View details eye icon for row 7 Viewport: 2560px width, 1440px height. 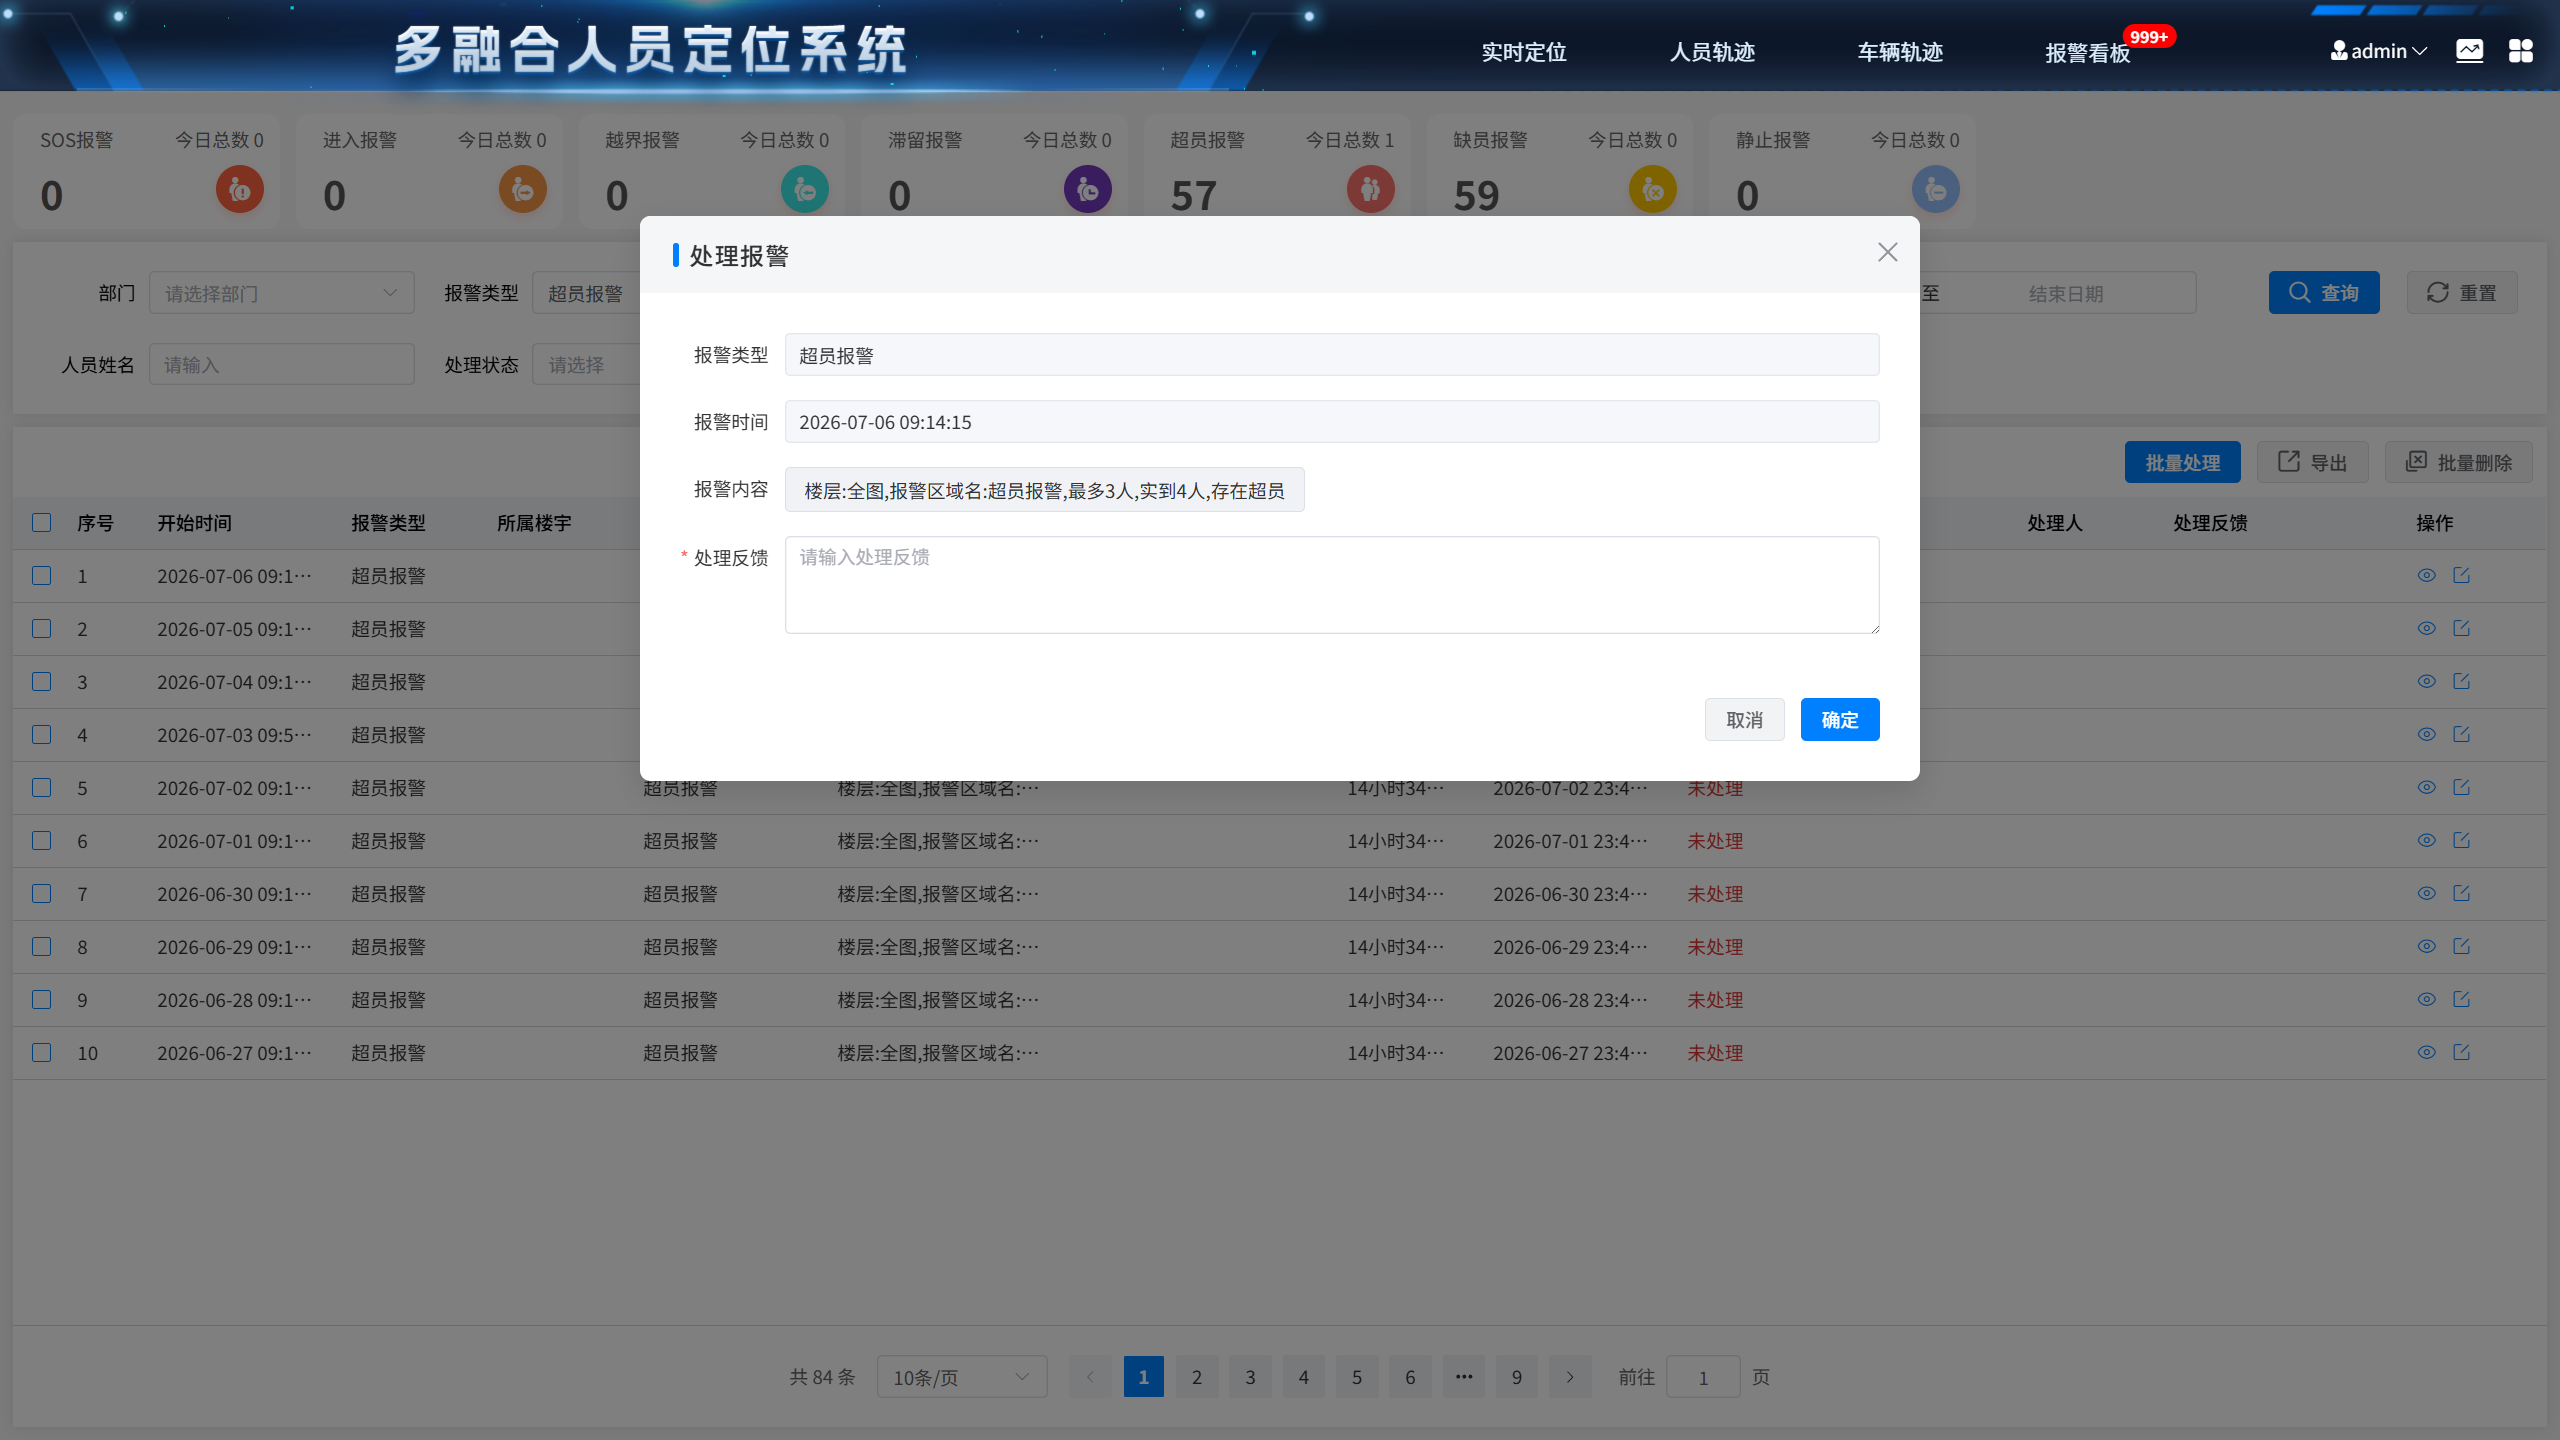(x=2427, y=893)
